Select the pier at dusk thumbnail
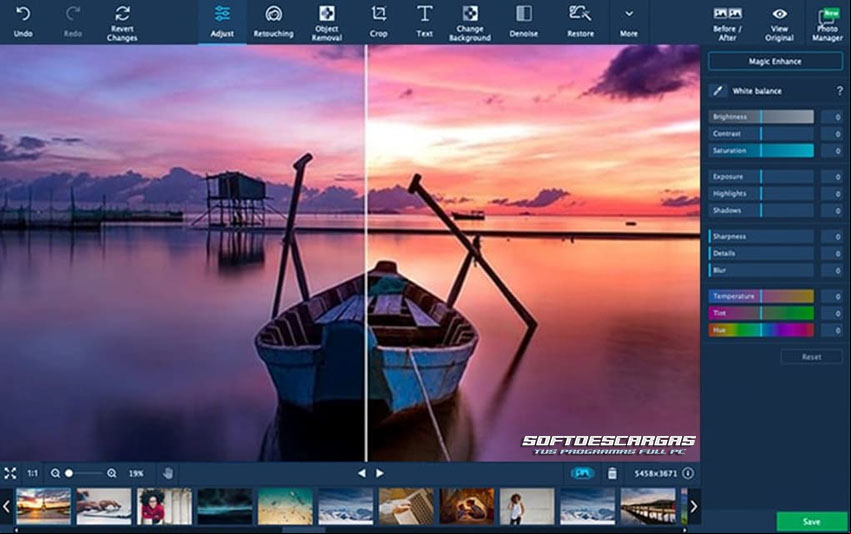This screenshot has width=851, height=534. point(648,506)
